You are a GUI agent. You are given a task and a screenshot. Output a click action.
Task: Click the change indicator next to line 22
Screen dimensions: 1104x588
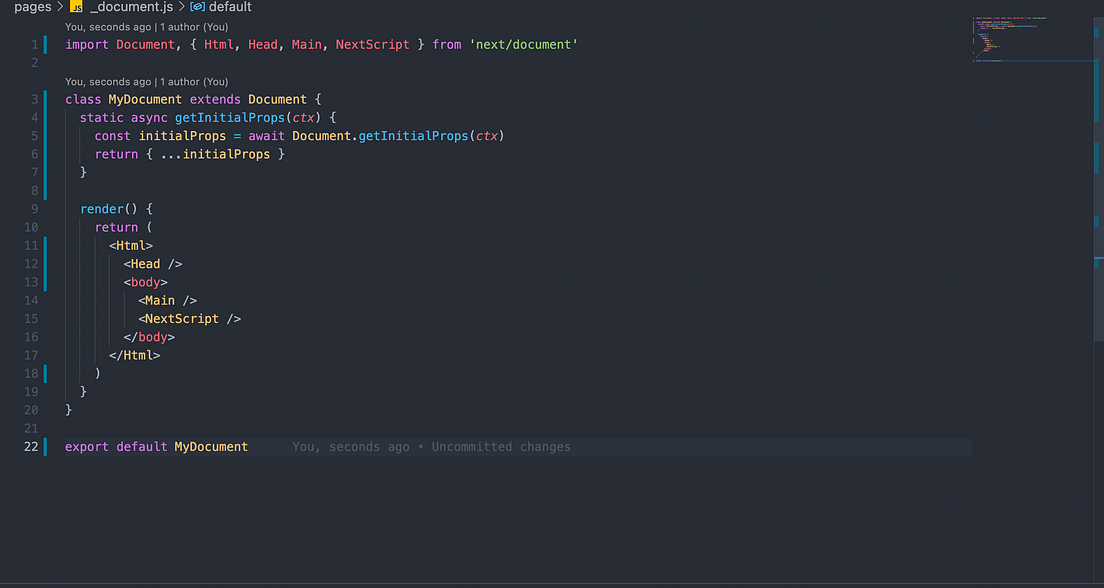click(x=44, y=447)
